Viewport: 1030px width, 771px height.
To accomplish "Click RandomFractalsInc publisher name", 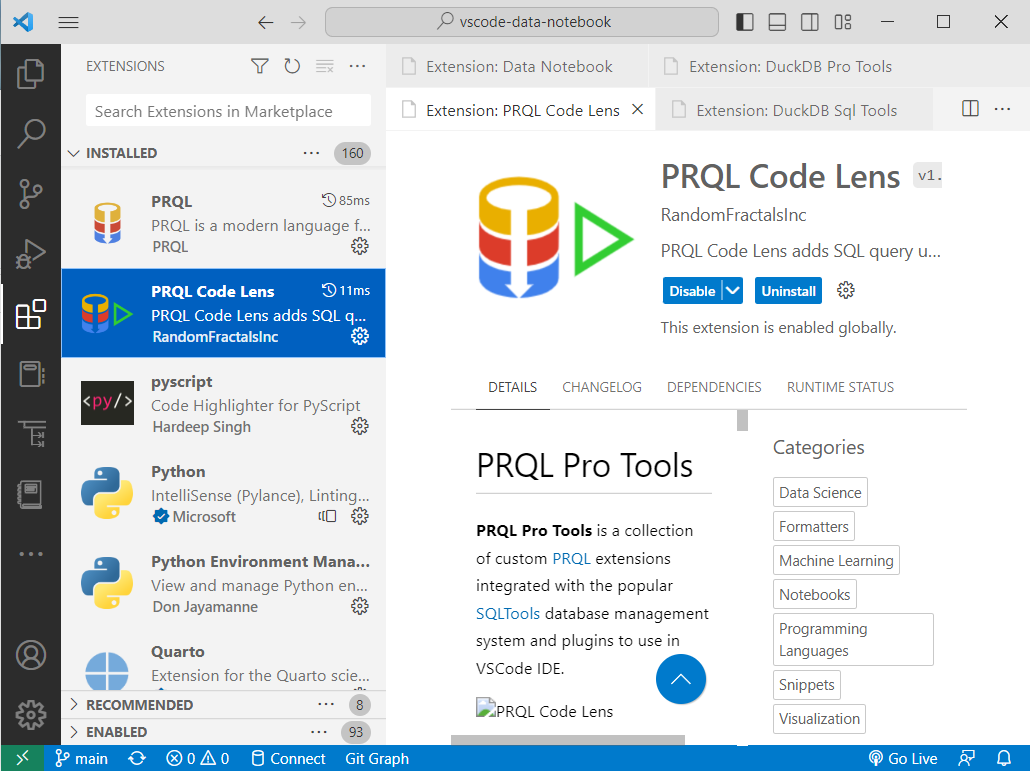I will coord(733,215).
